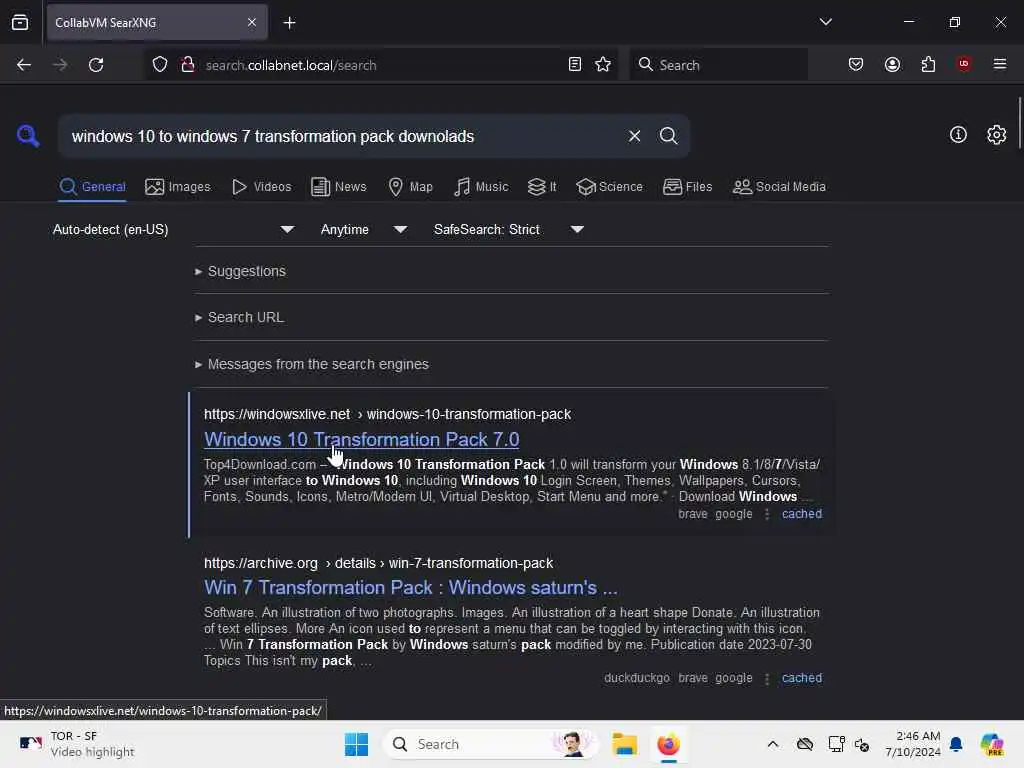Expand the Search URL section

[239, 317]
